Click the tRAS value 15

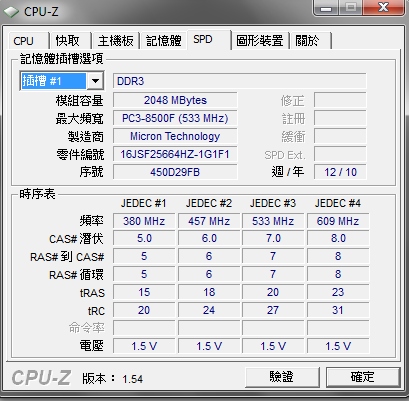pyautogui.click(x=144, y=292)
